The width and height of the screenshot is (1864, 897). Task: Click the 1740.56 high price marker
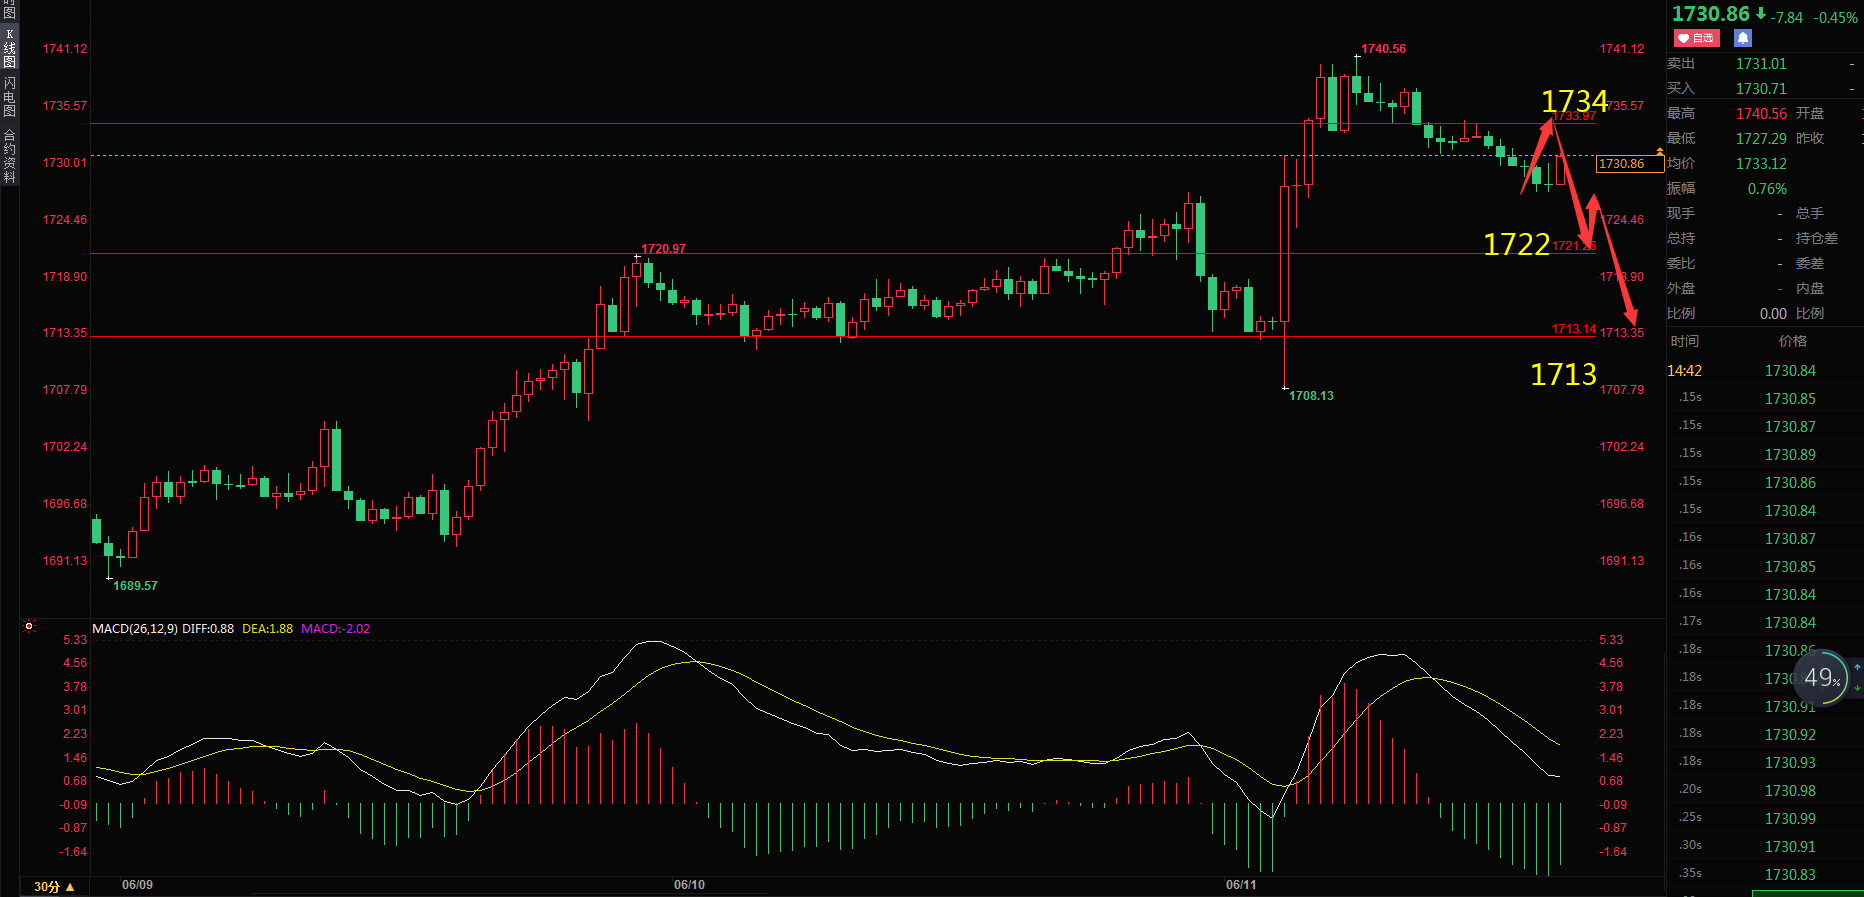click(x=1383, y=49)
